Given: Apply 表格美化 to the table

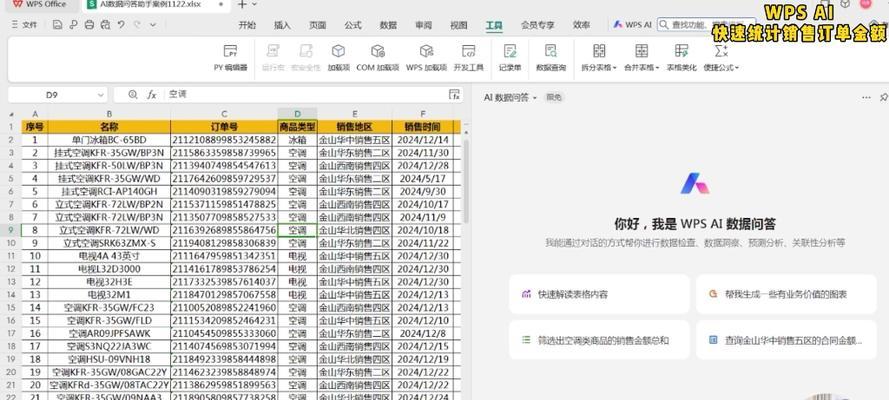Looking at the screenshot, I should [681, 58].
